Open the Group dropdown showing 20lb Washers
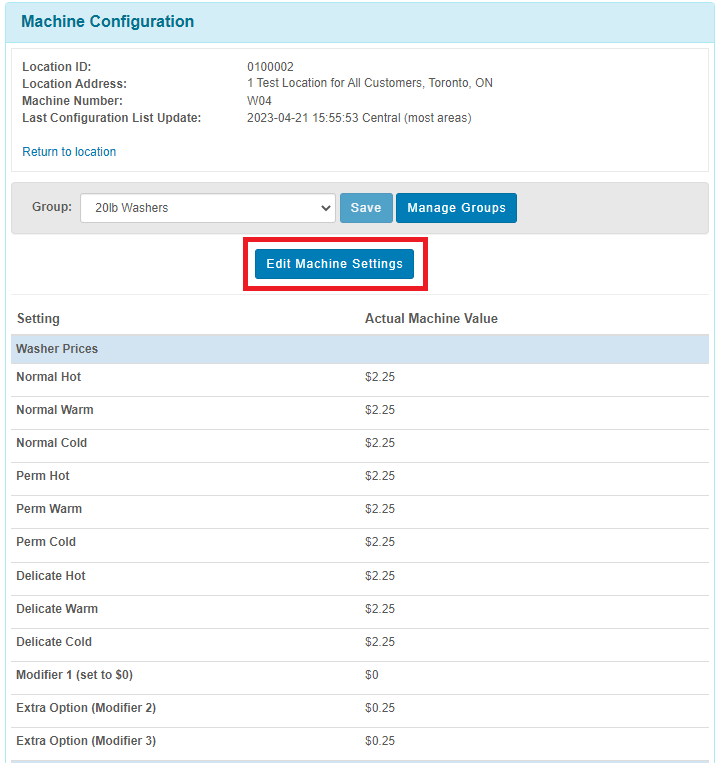719x765 pixels. pyautogui.click(x=208, y=208)
